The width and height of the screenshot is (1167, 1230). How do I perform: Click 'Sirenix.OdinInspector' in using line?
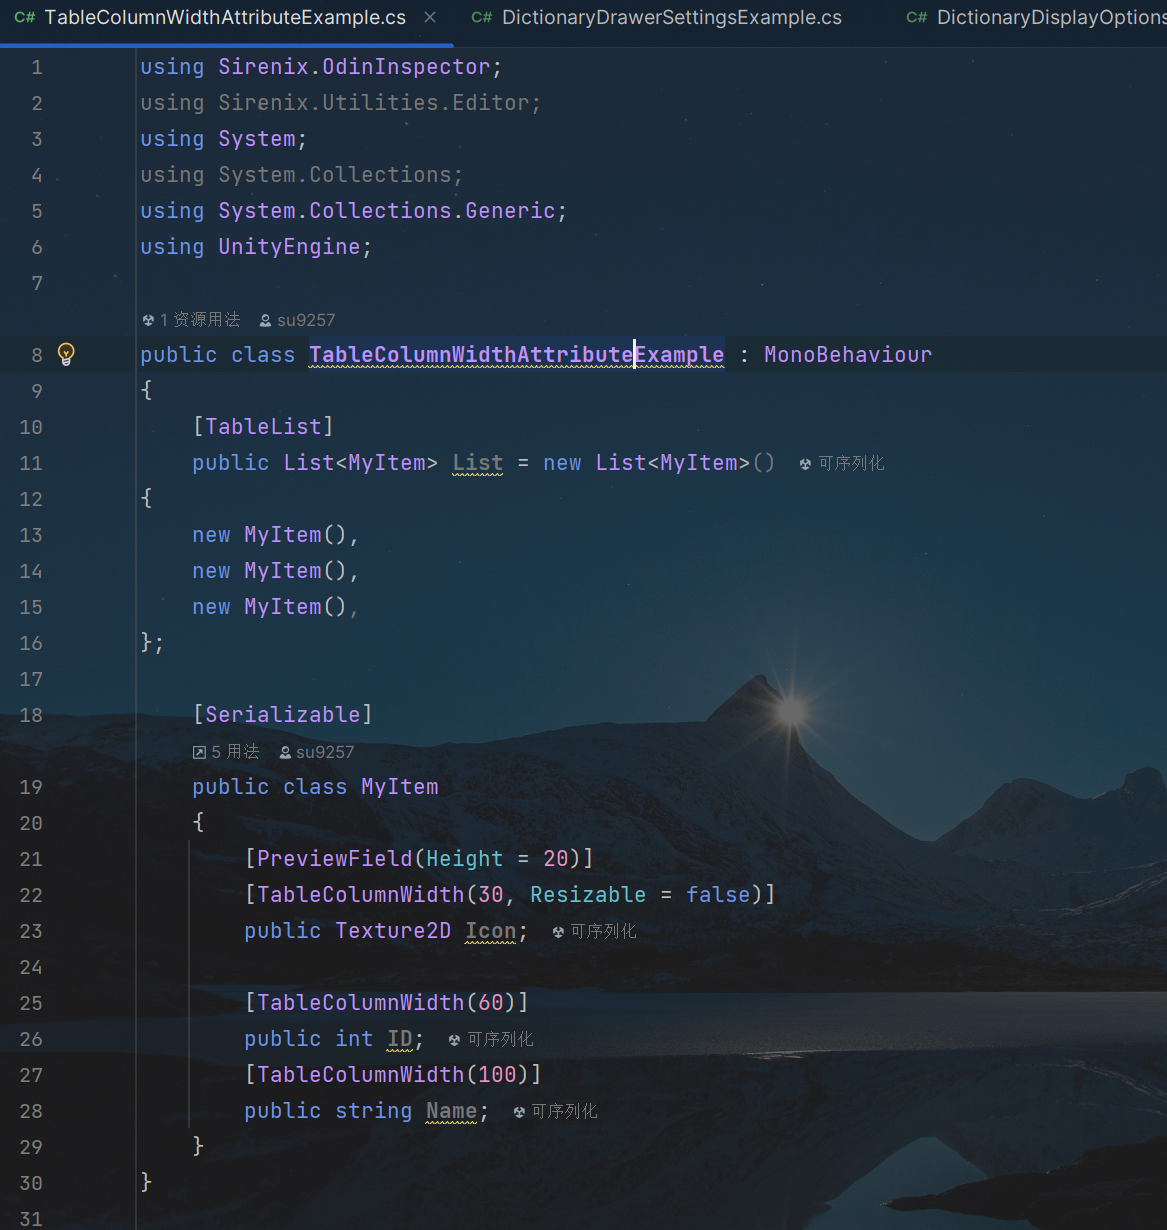pos(354,67)
